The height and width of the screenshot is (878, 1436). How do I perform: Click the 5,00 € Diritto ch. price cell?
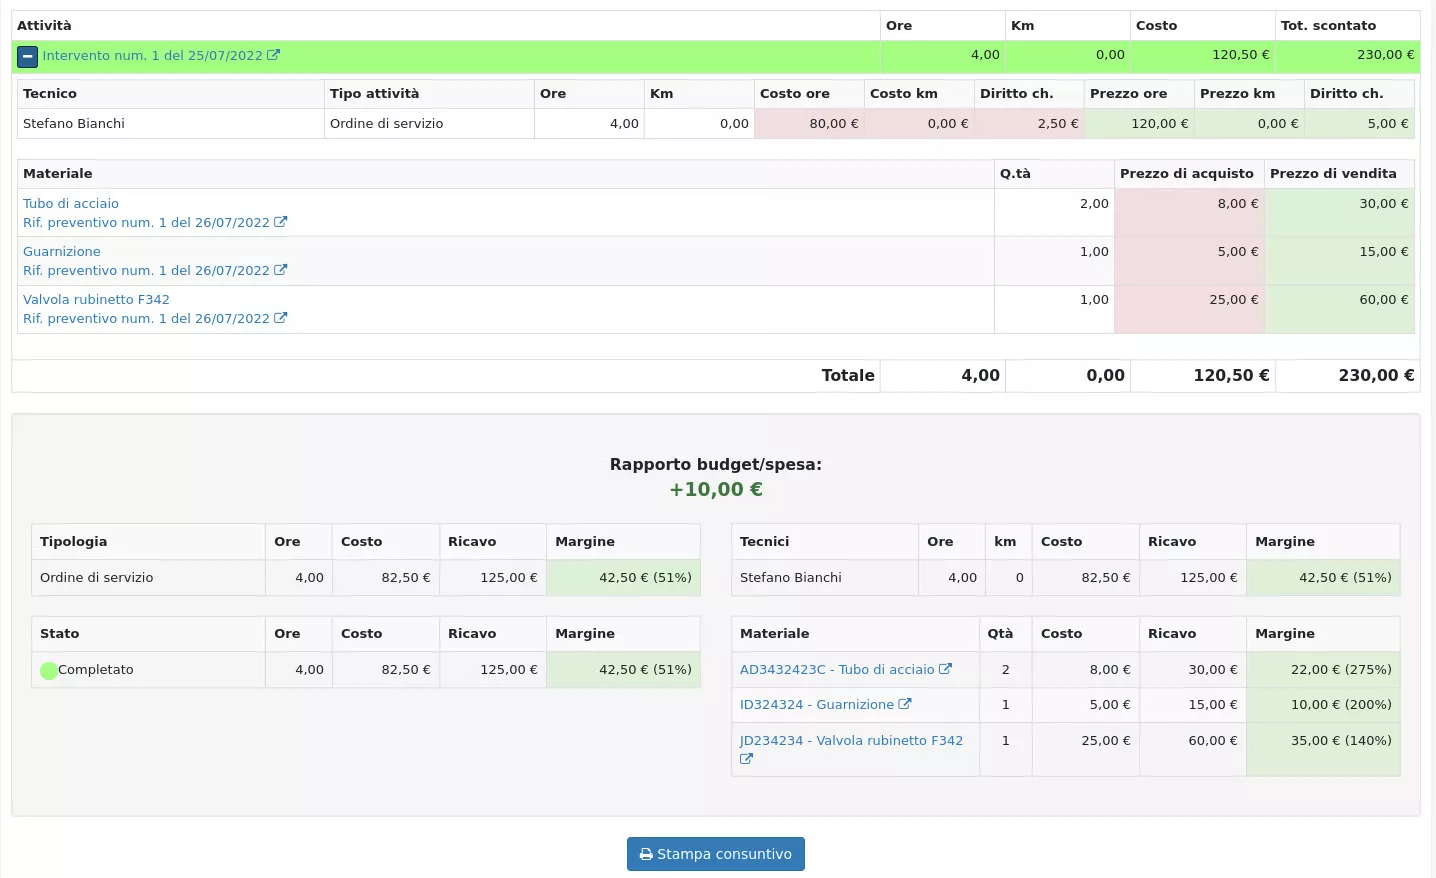point(1360,124)
